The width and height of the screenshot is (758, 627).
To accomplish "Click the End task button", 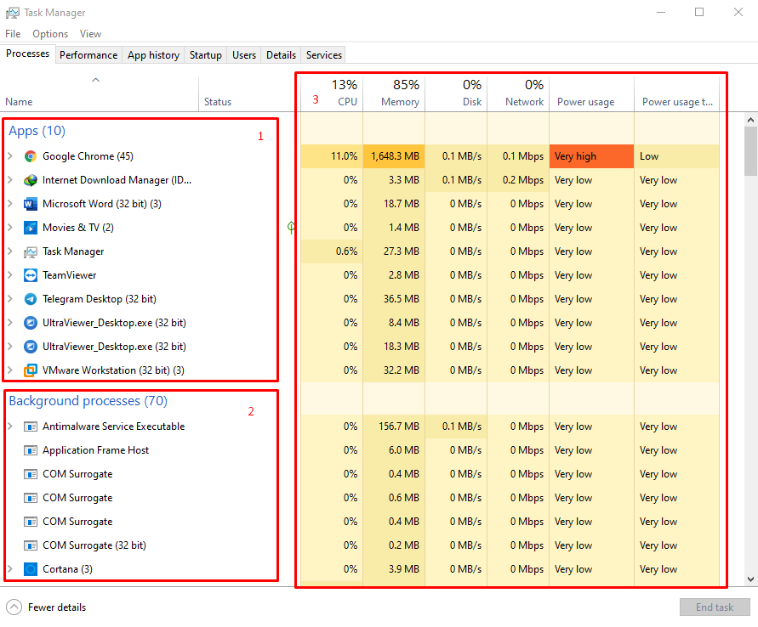I will 714,607.
